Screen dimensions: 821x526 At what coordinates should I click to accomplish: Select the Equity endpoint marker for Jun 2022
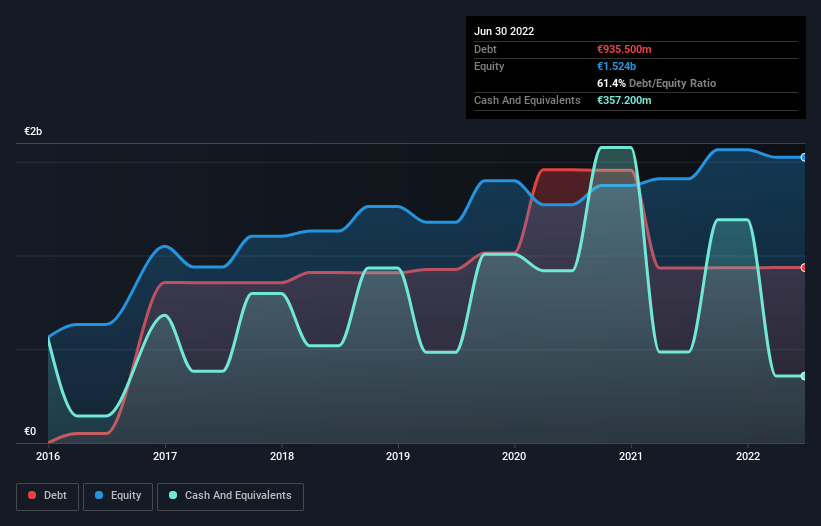coord(804,157)
